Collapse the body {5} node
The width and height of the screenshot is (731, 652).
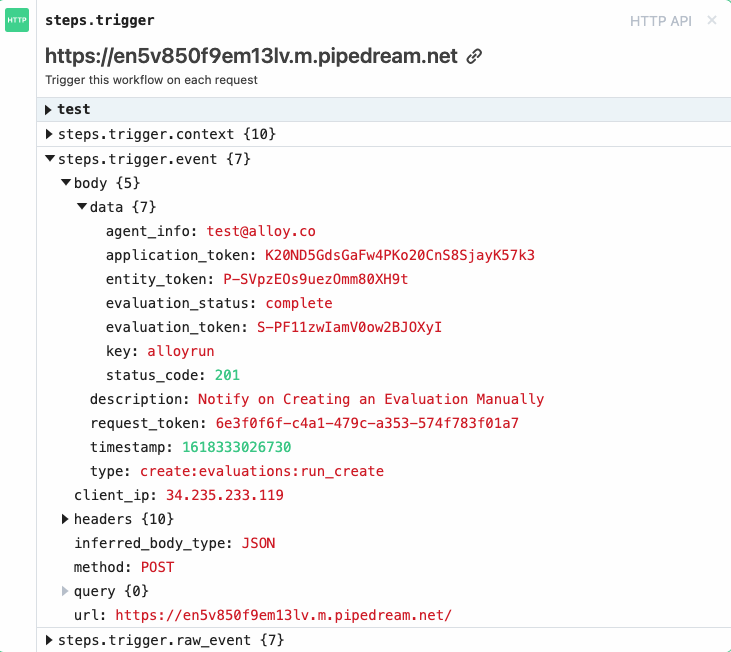pyautogui.click(x=66, y=182)
